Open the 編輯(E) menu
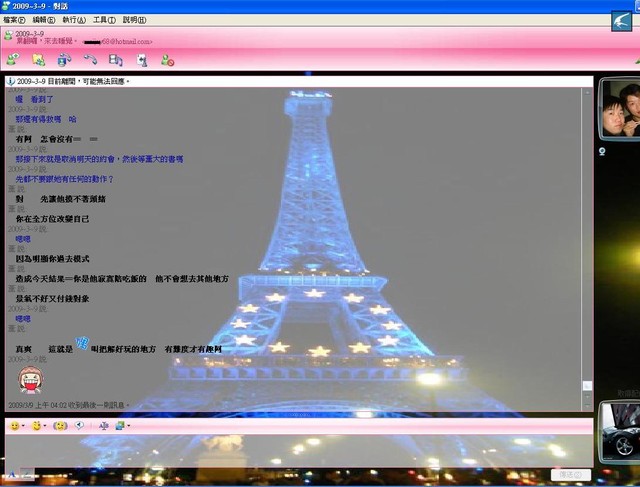This screenshot has width=640, height=487. 44,20
